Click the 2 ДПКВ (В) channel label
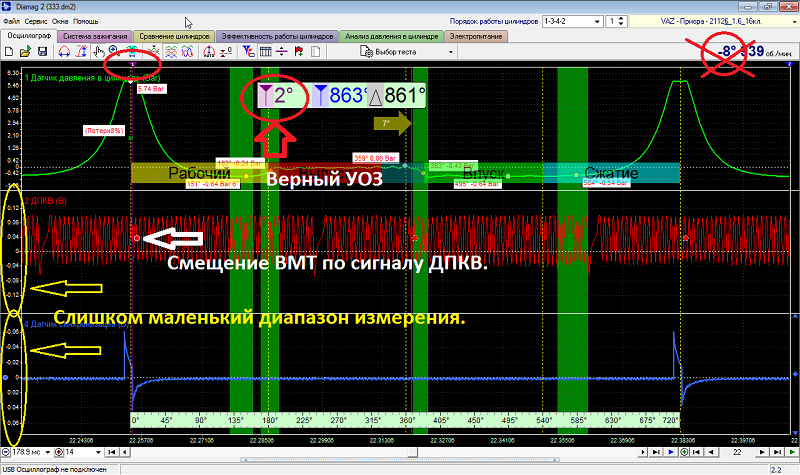The height and width of the screenshot is (475, 800). point(45,201)
